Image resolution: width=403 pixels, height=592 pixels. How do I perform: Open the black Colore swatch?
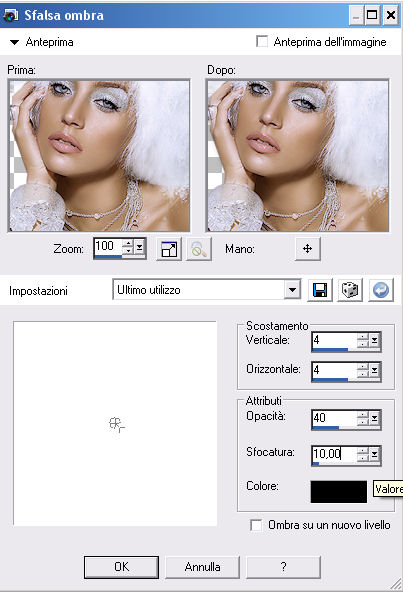click(x=339, y=492)
